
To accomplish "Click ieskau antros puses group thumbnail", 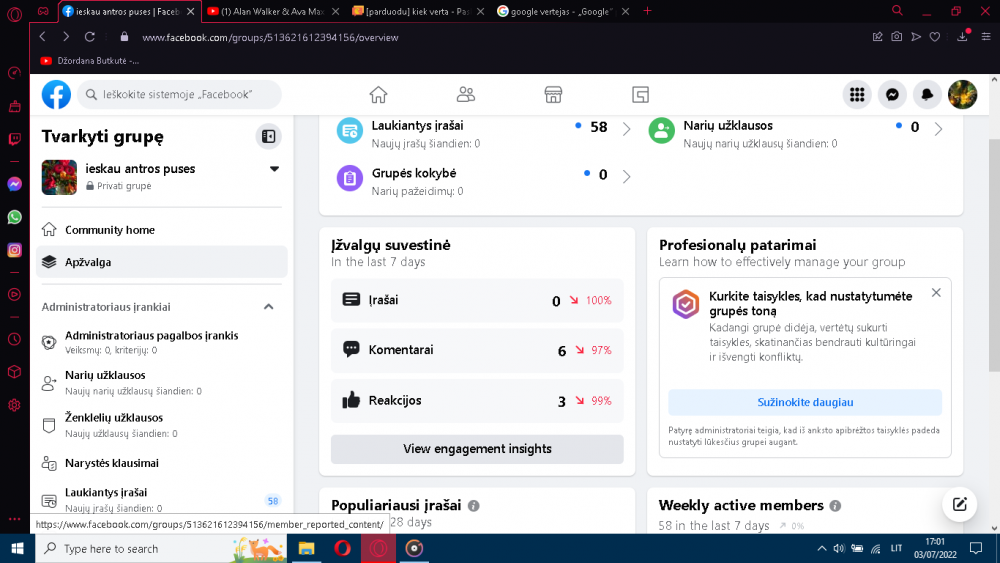I will (x=59, y=177).
